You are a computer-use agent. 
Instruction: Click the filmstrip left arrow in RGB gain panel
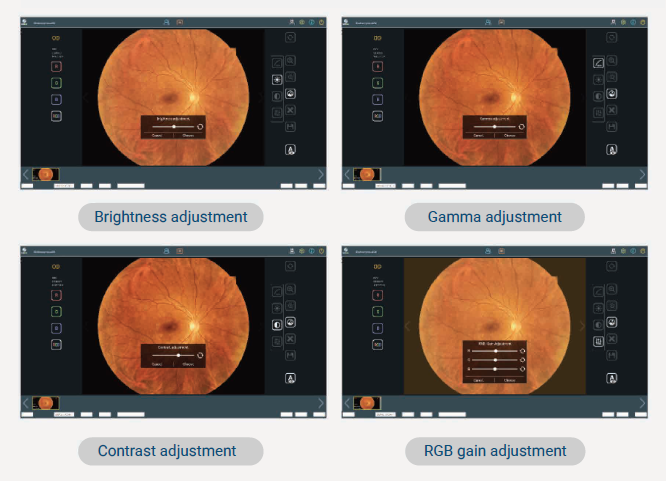347,403
